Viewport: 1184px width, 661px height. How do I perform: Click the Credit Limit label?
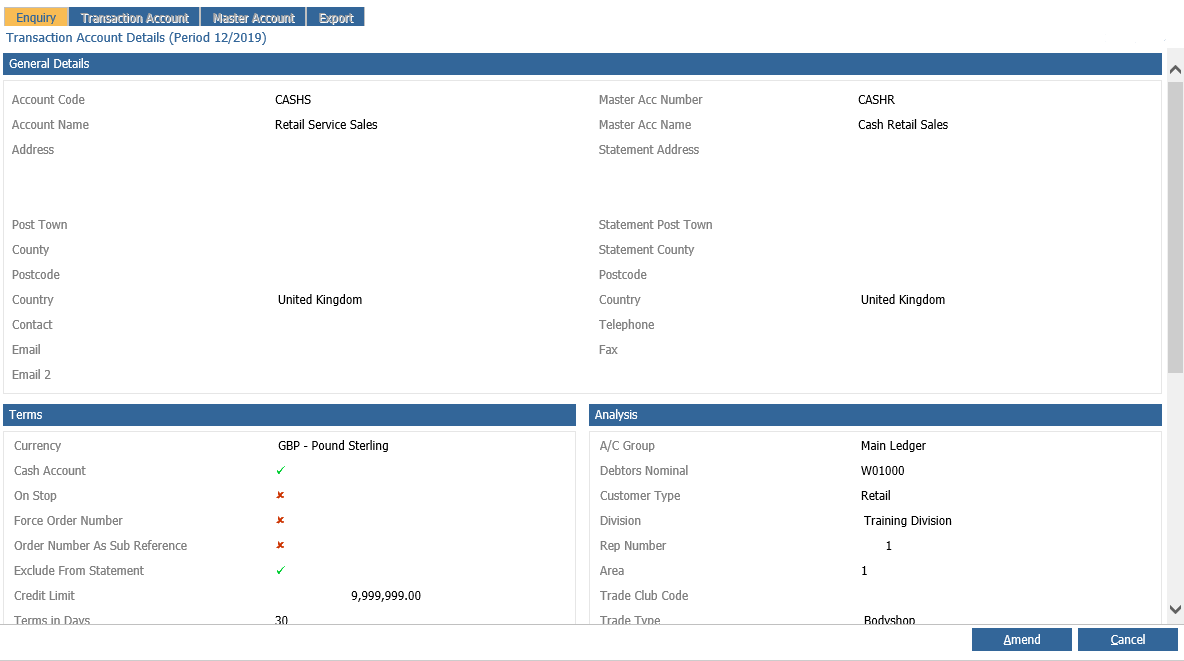tap(45, 595)
